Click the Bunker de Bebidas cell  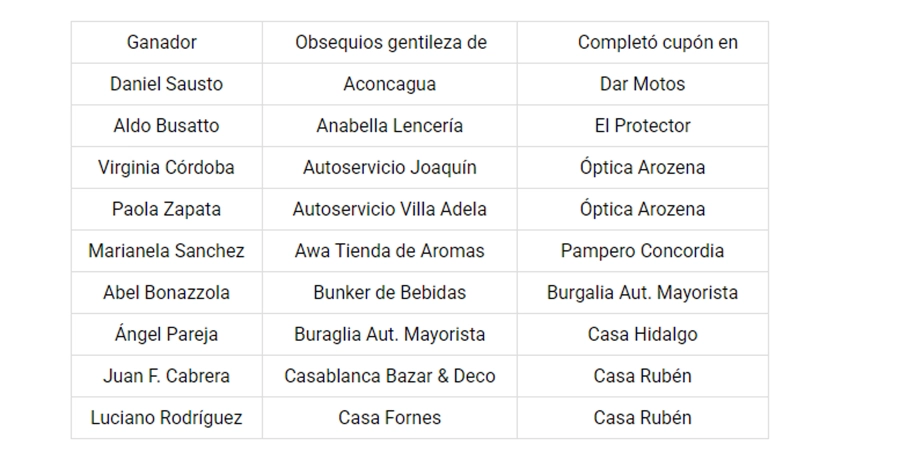[389, 293]
